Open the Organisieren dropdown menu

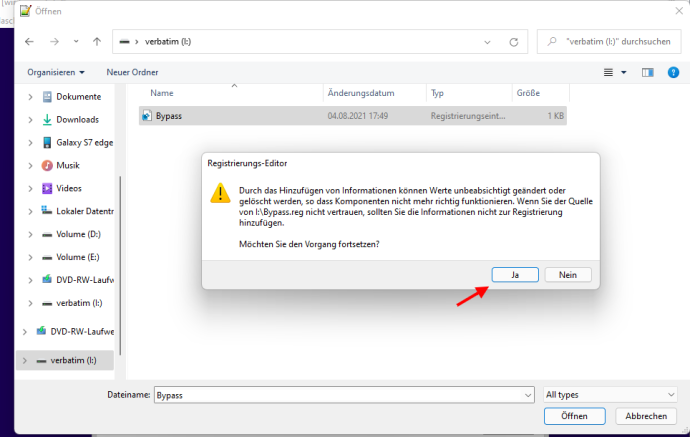(x=56, y=72)
